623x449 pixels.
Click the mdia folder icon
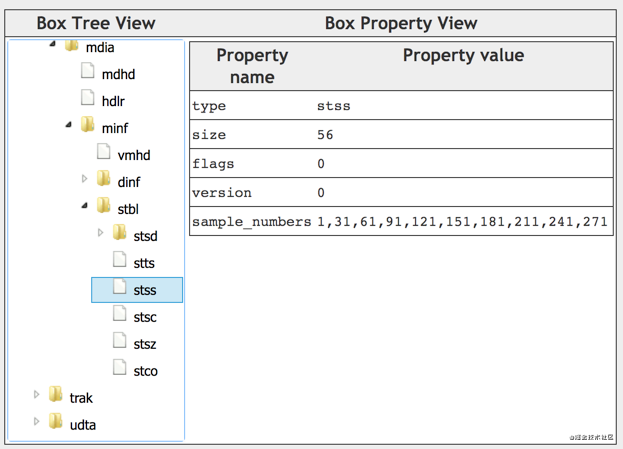(x=72, y=45)
